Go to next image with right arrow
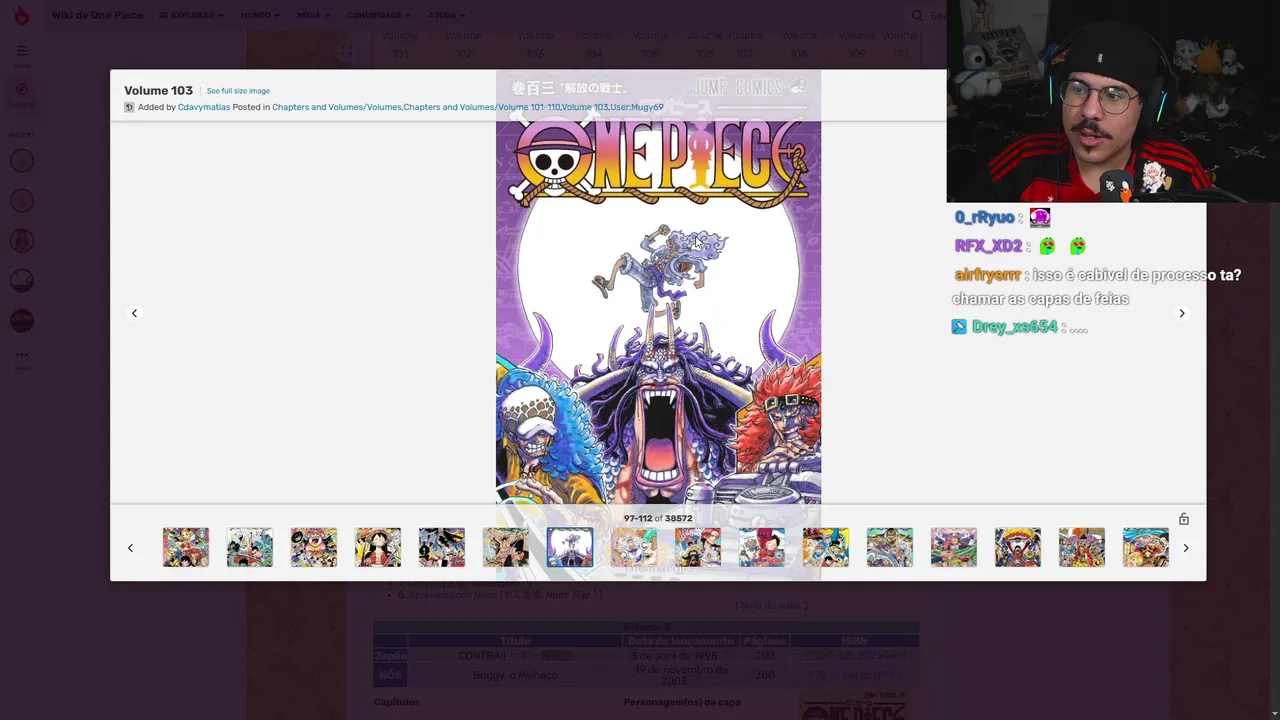1280x720 pixels. click(x=1181, y=313)
